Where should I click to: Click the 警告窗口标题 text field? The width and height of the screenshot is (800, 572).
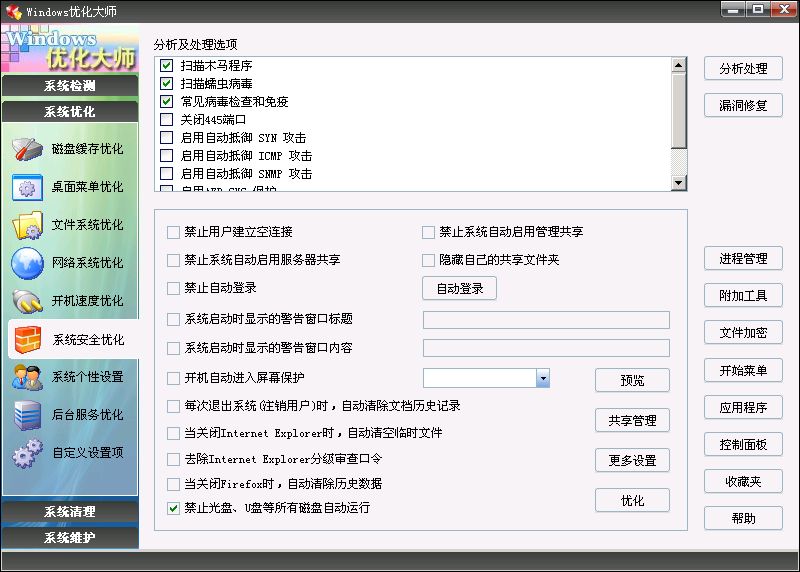[x=546, y=320]
